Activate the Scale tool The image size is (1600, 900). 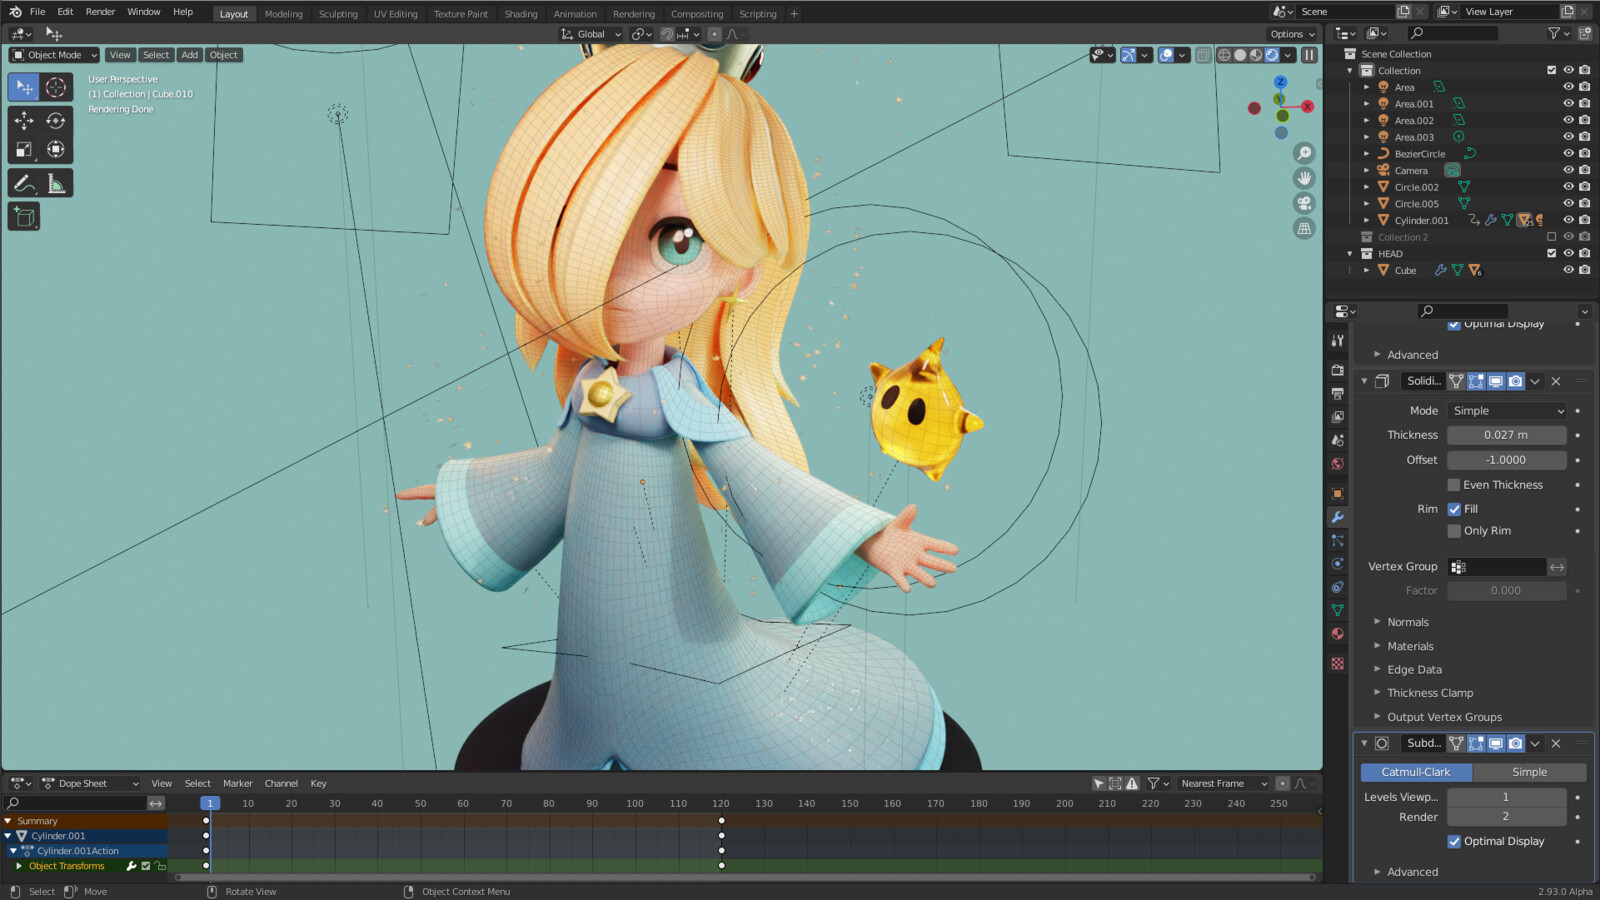(x=24, y=150)
